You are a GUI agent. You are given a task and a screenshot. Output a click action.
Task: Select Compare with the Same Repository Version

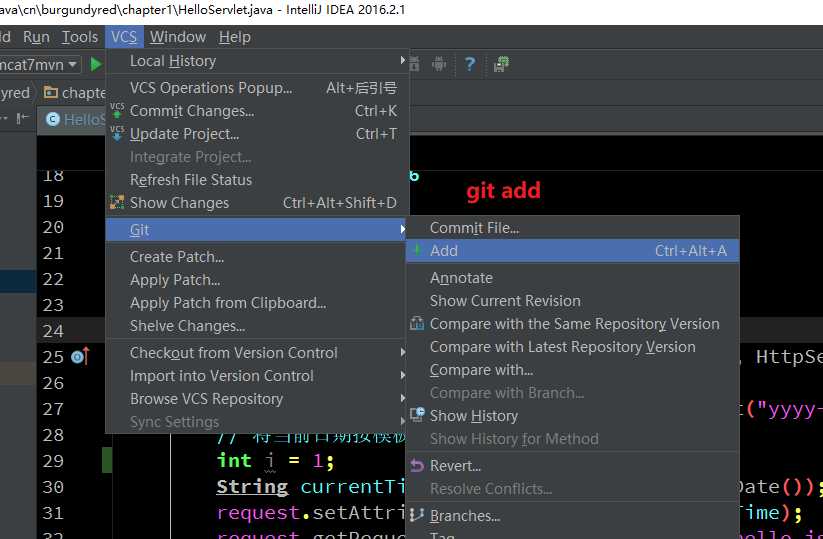tap(573, 324)
